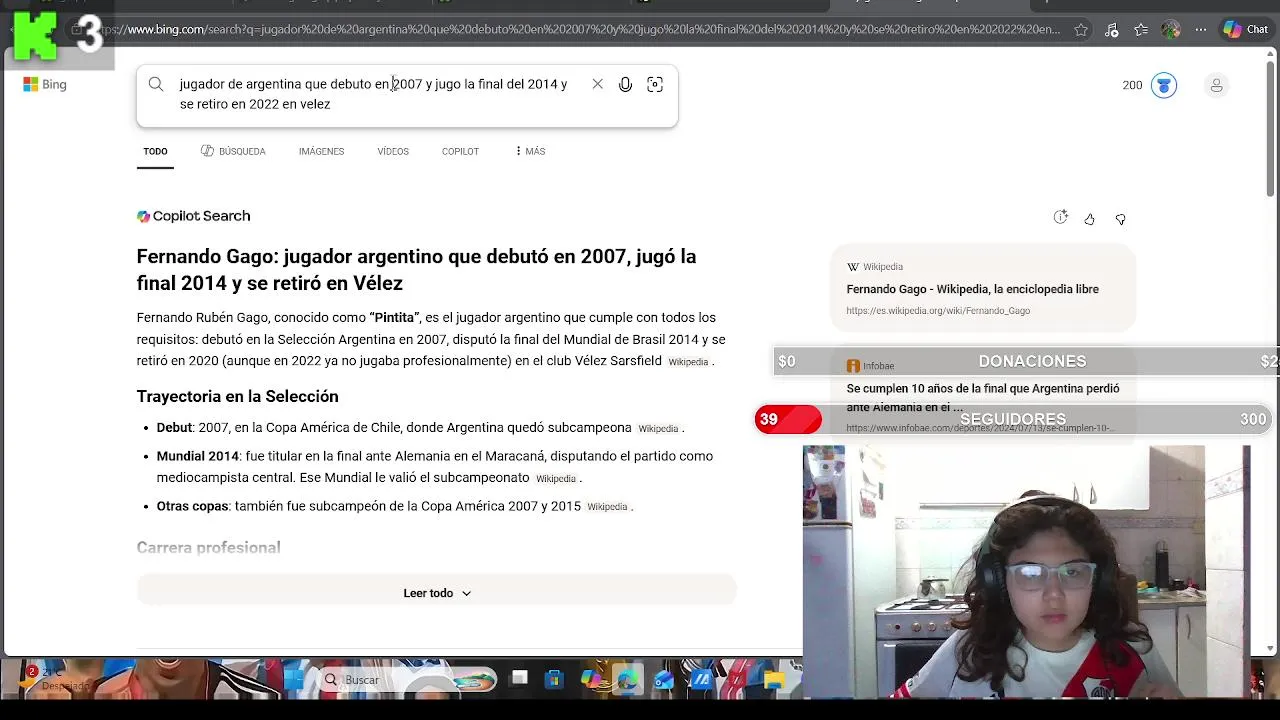Open Edge settings and more menu
Viewport: 1280px width, 720px height.
(x=1201, y=30)
